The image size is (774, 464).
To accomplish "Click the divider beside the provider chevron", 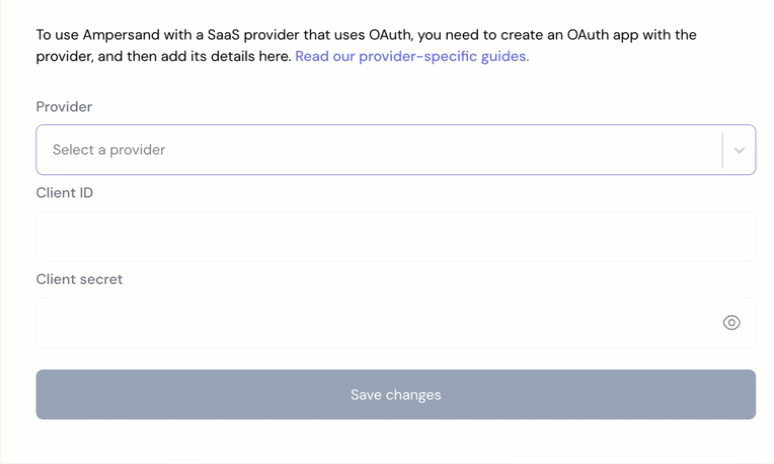I will [722, 150].
